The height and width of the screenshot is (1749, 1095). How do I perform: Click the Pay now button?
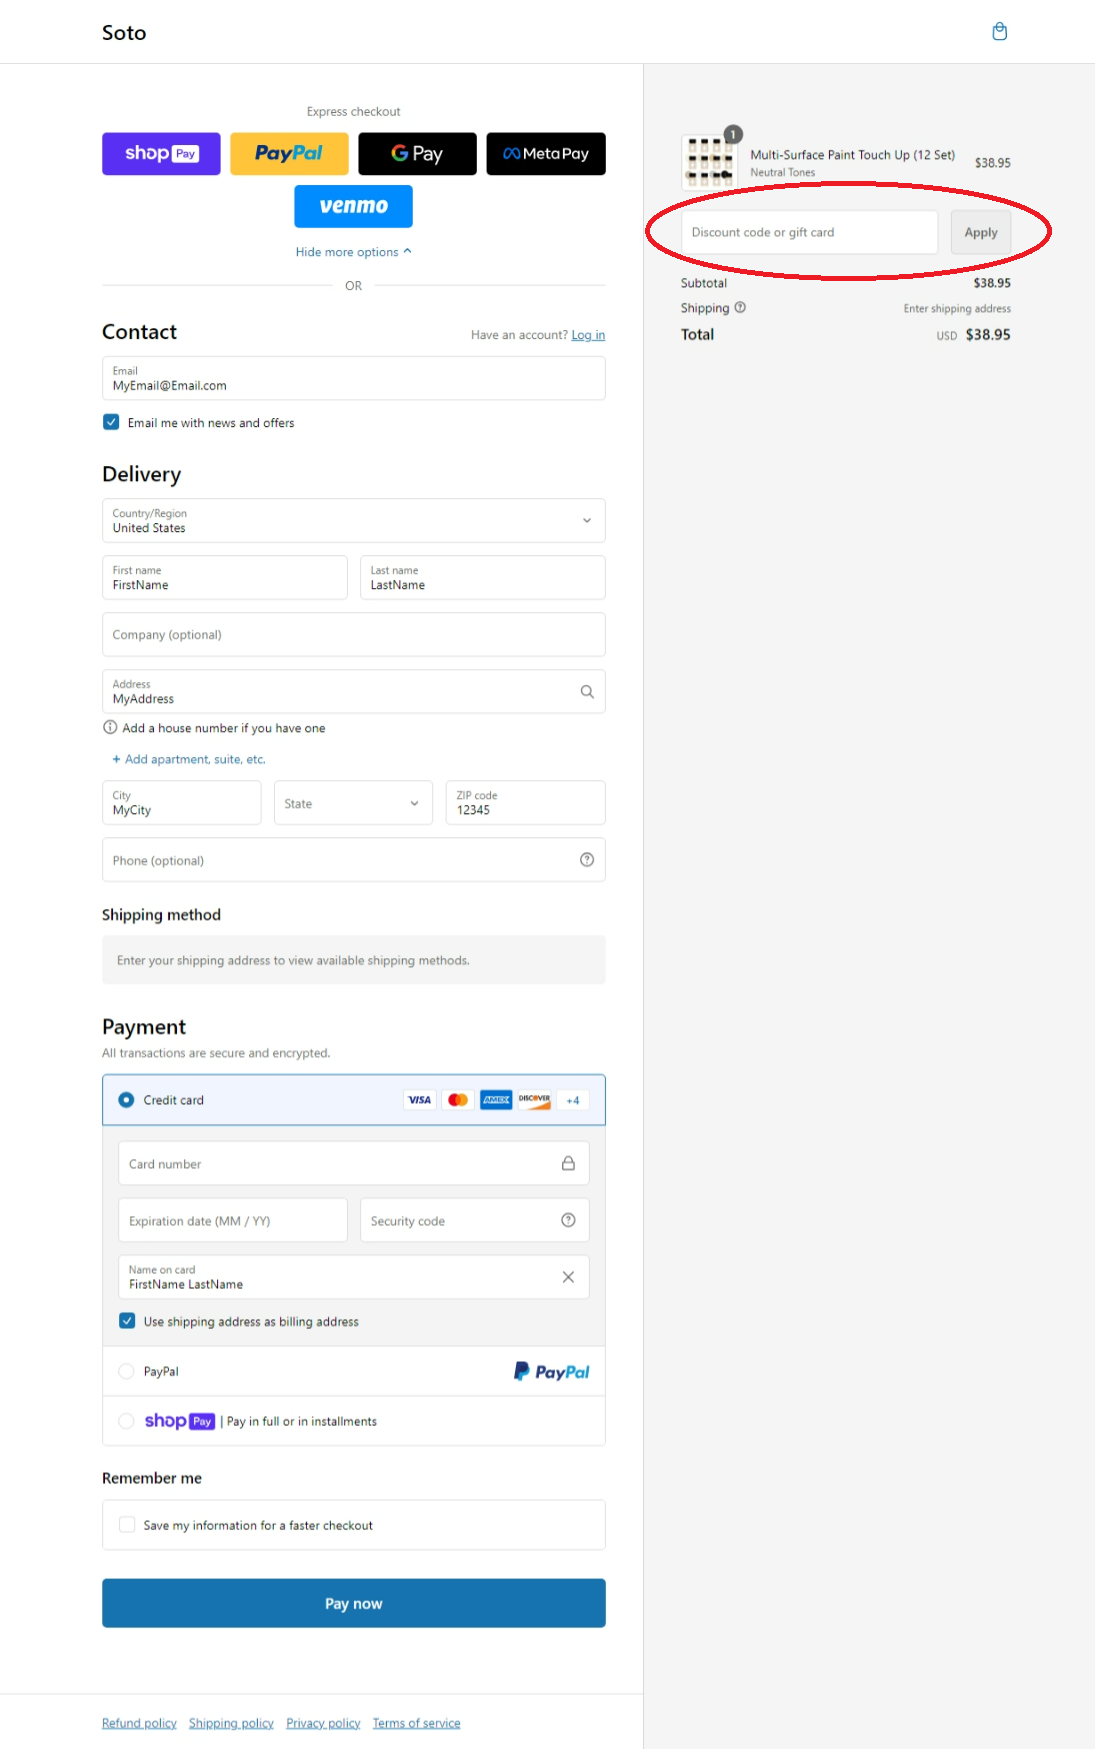tap(354, 1603)
